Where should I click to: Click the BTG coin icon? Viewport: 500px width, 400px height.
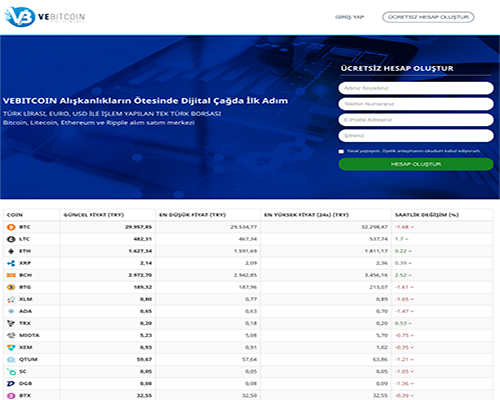point(11,287)
